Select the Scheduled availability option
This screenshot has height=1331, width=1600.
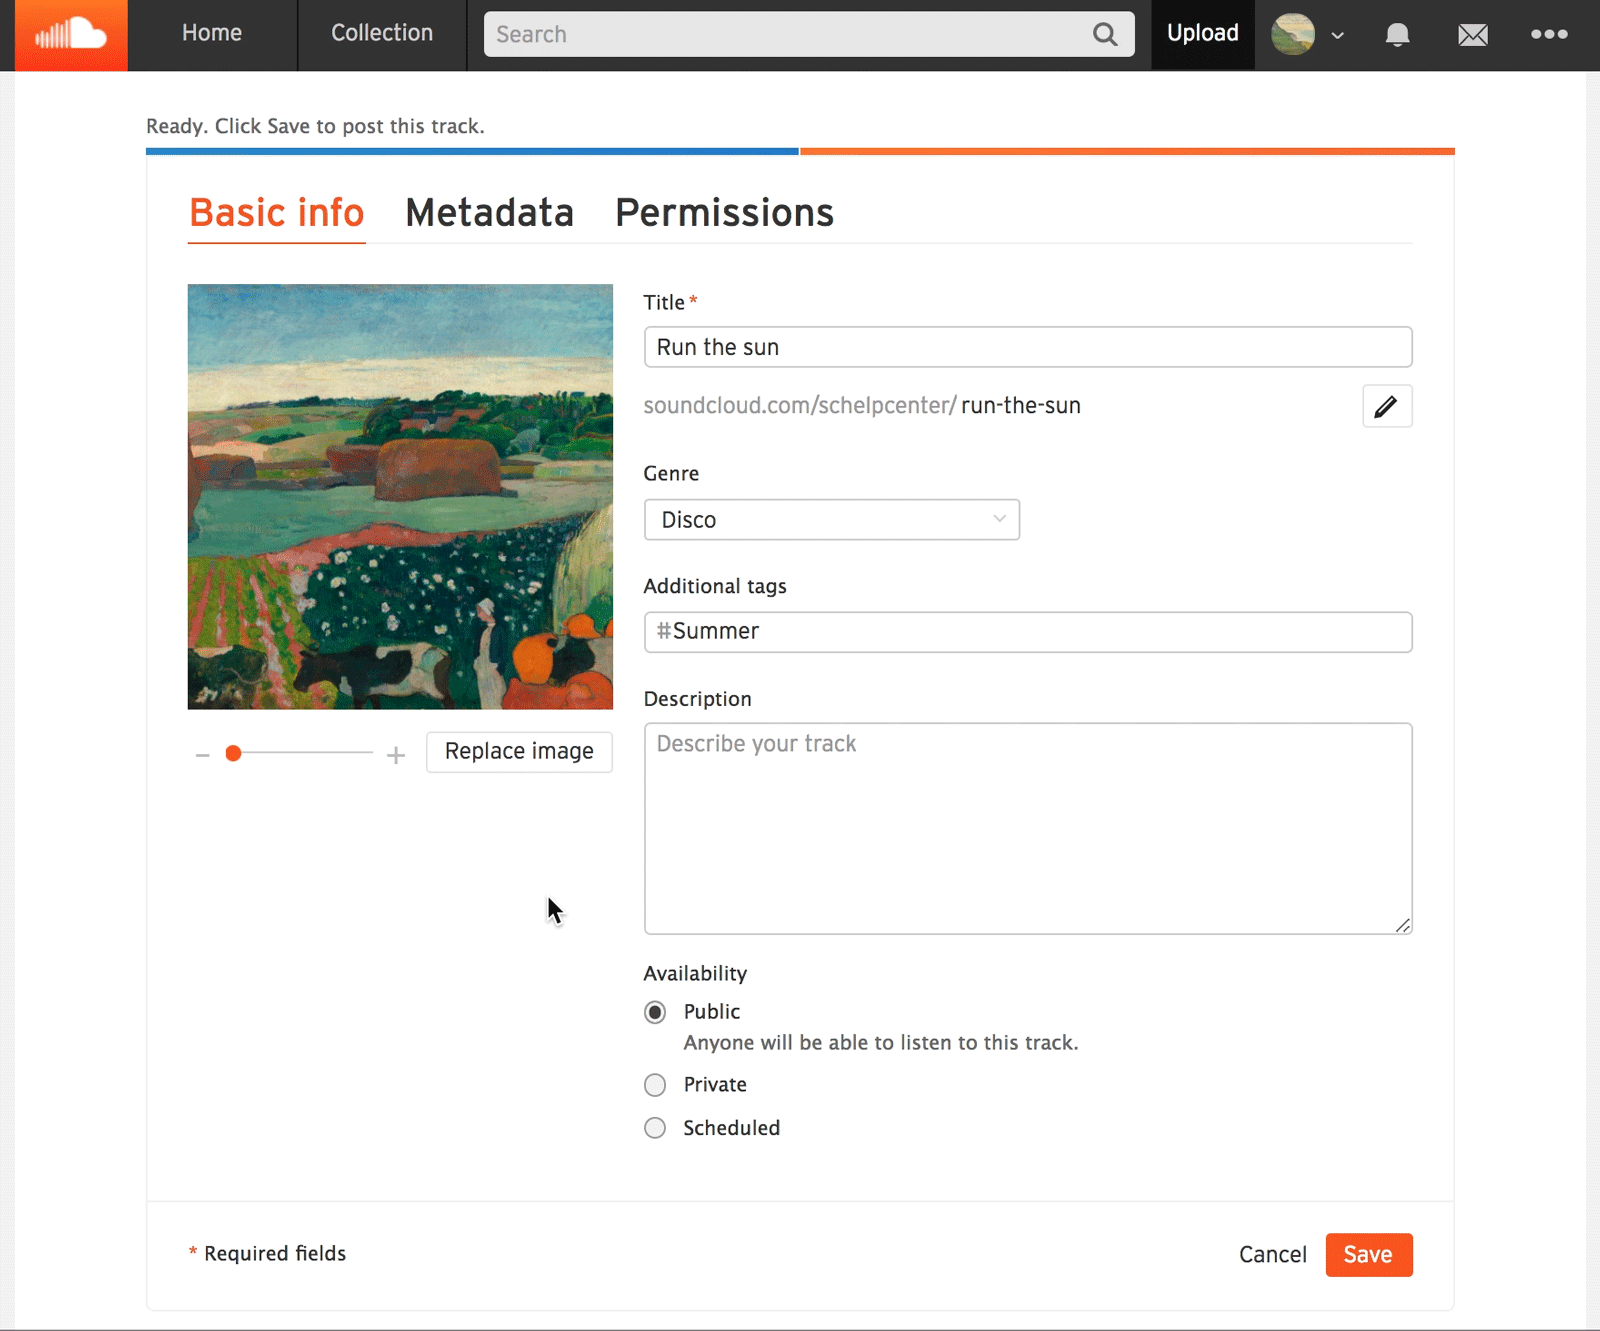[655, 1128]
